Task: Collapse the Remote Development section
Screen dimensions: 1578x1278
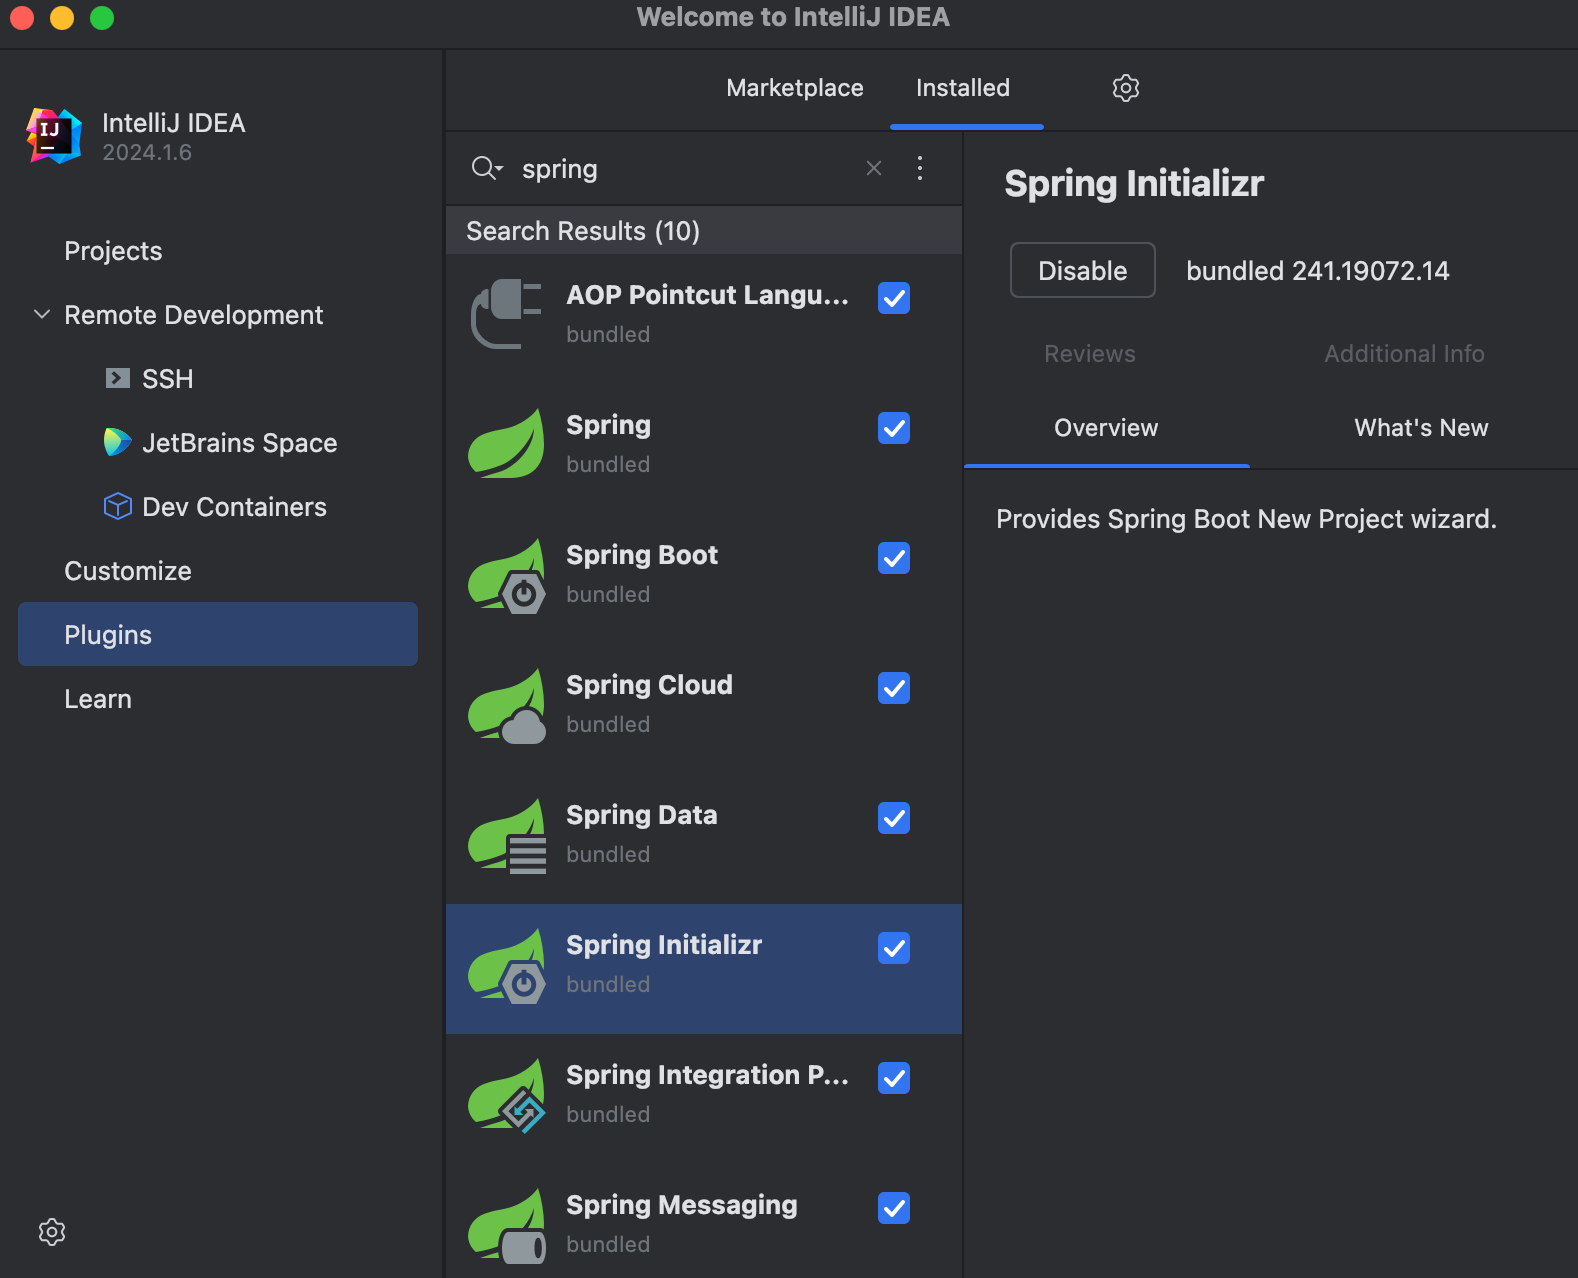Action: (x=42, y=314)
